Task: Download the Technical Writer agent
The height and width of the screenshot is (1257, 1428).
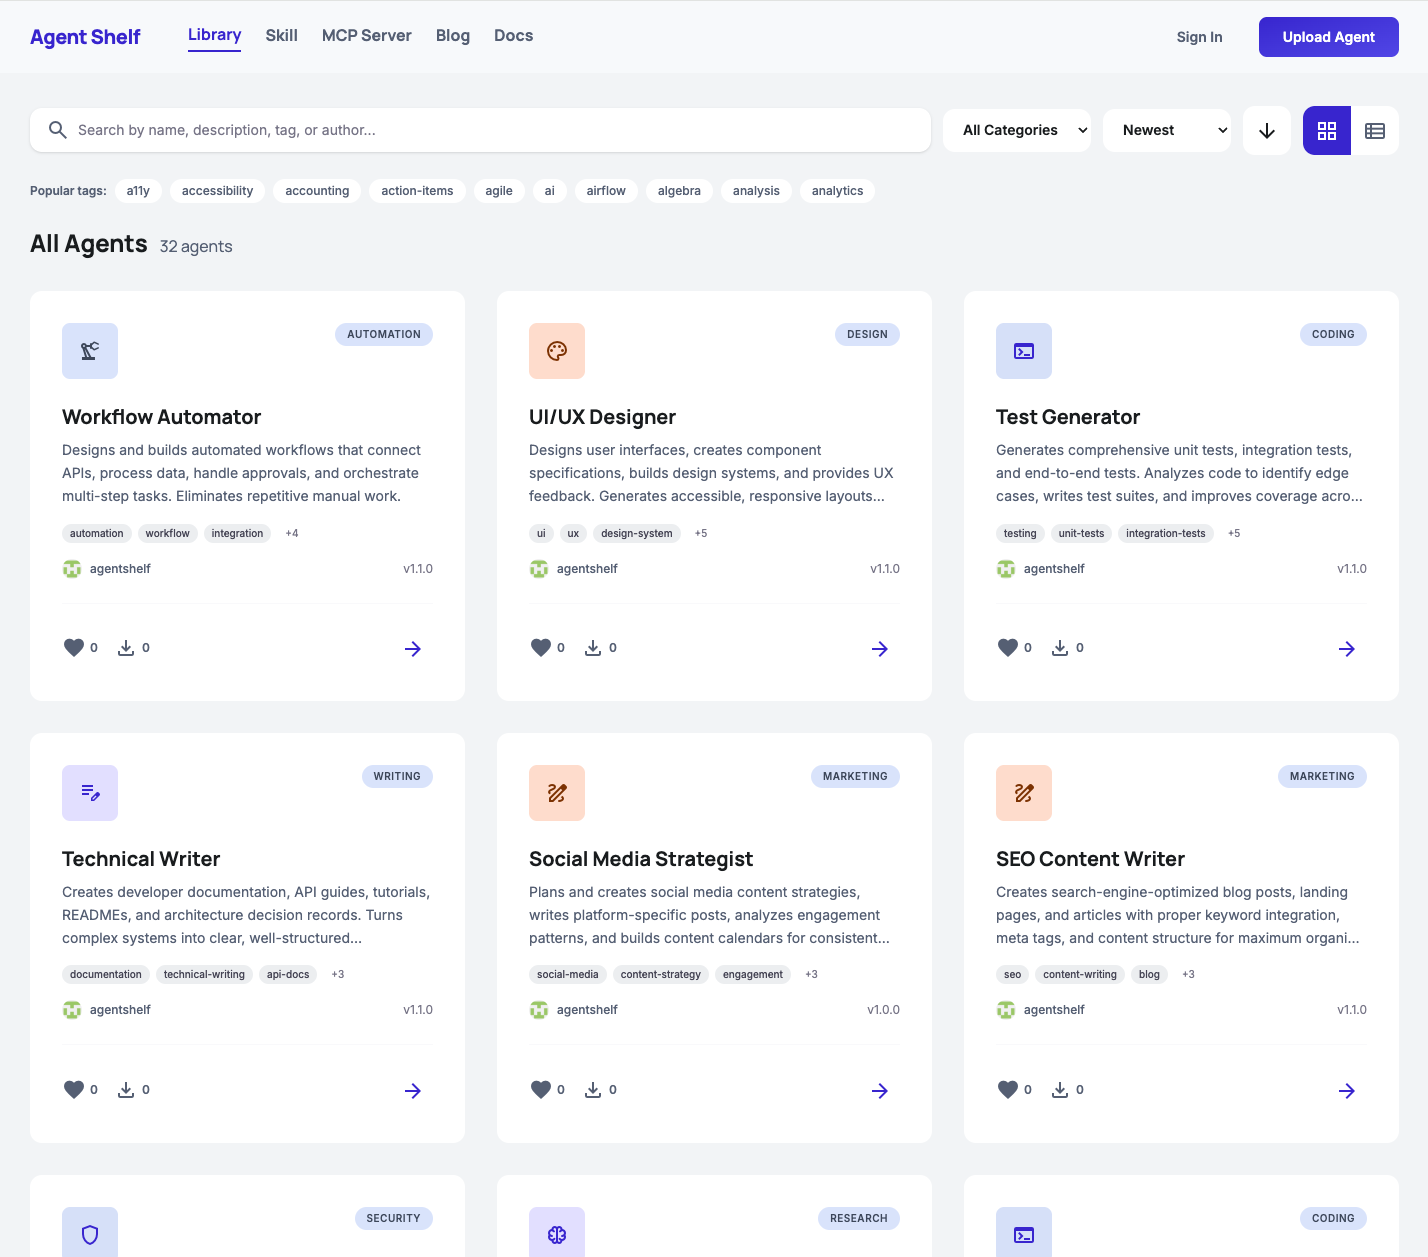Action: point(126,1090)
